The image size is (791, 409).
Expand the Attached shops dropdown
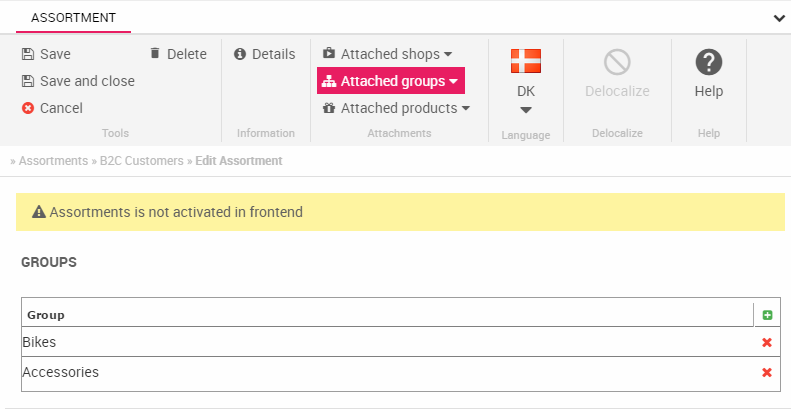[387, 54]
